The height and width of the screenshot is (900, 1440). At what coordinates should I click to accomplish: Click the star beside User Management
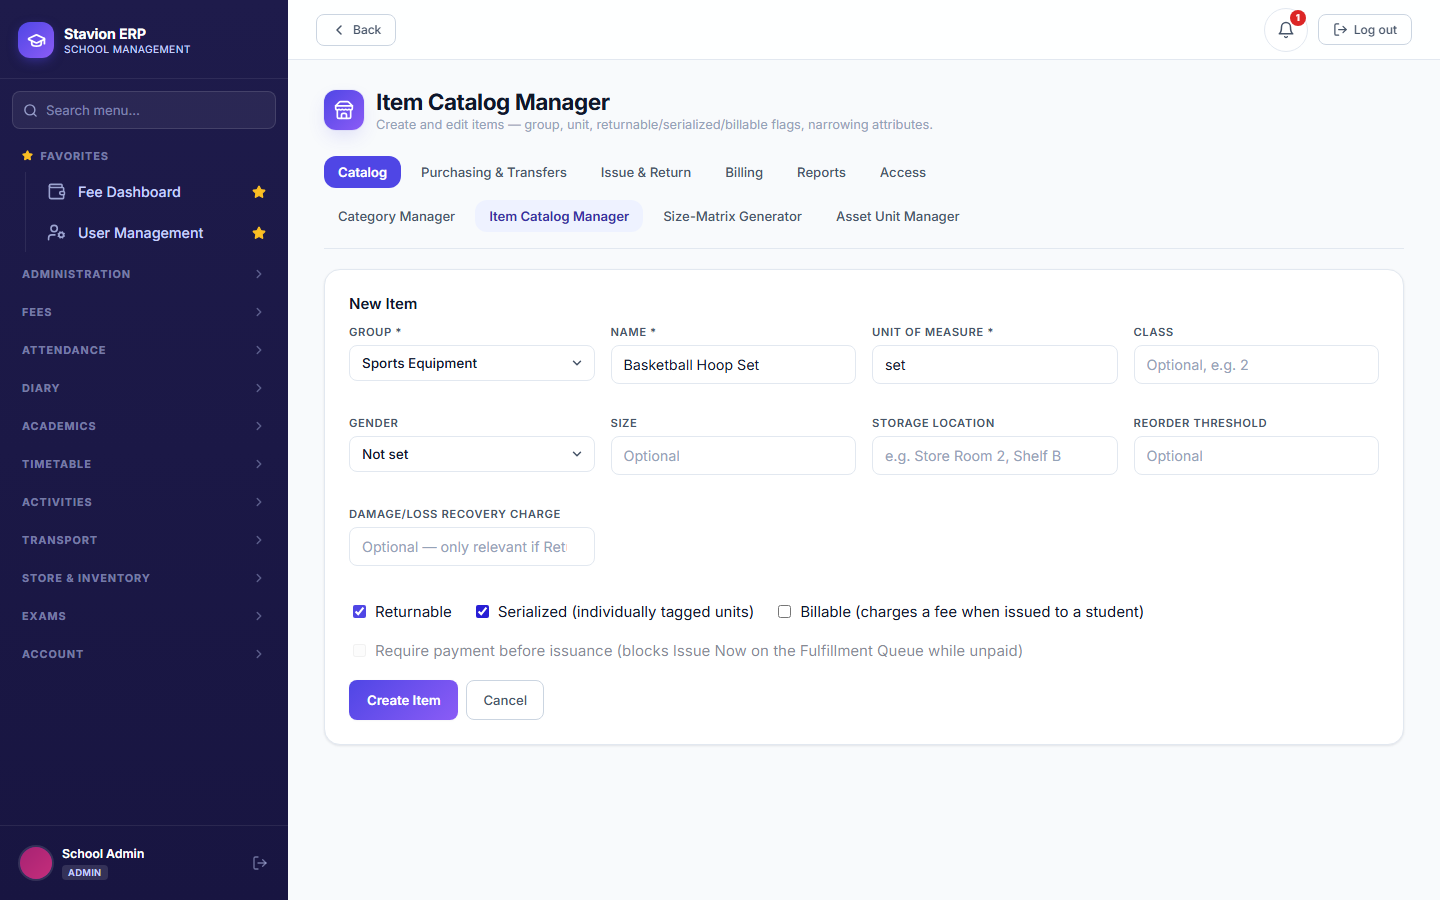click(259, 233)
